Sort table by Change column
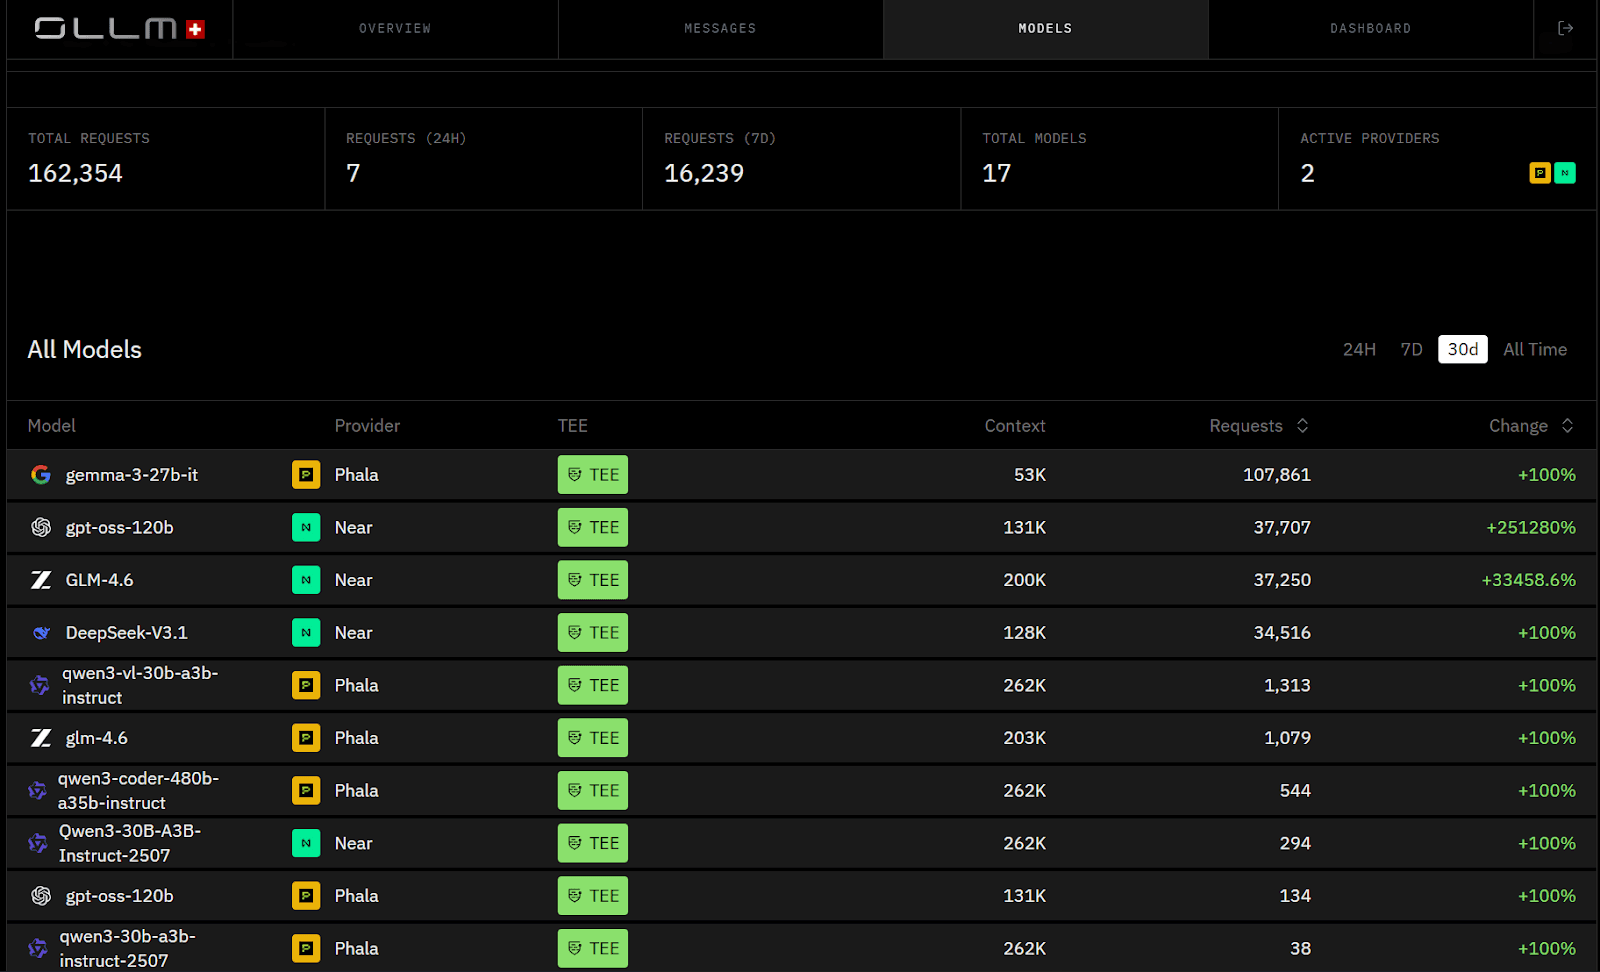Screen dimensions: 1600x972 pyautogui.click(x=1532, y=426)
